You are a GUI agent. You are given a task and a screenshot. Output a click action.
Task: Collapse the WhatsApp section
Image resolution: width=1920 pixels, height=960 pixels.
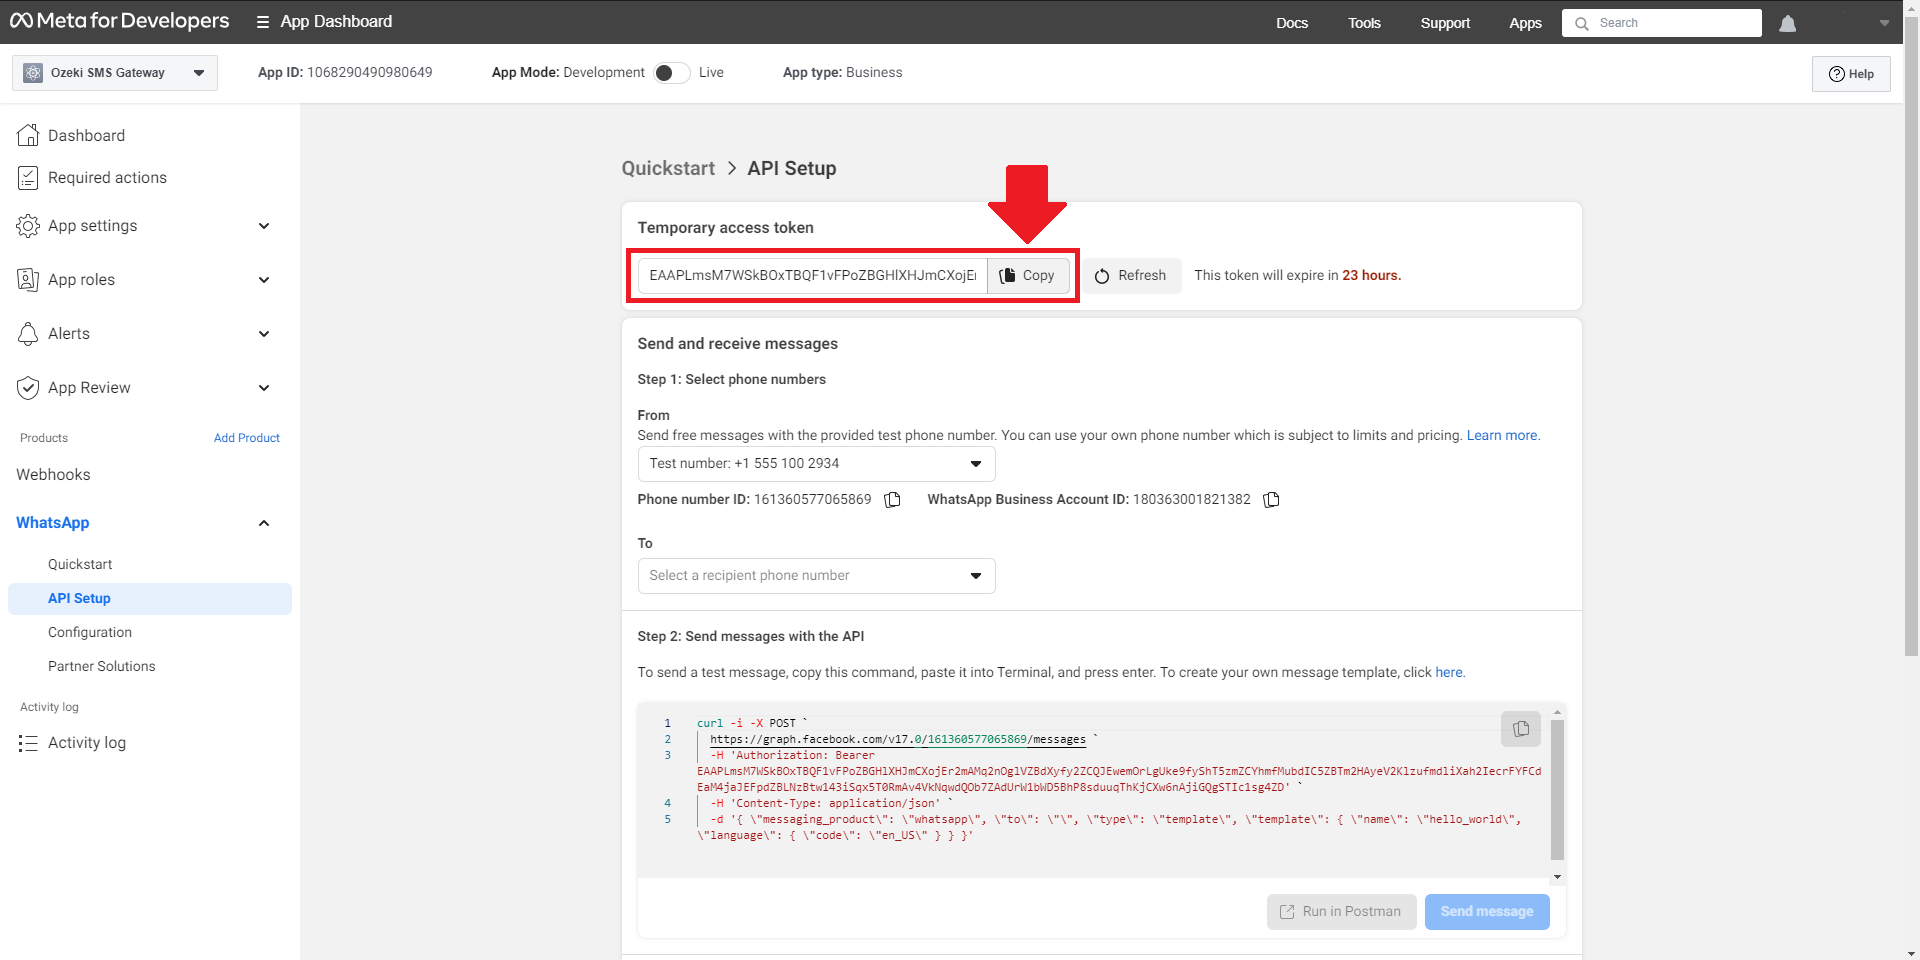264,523
